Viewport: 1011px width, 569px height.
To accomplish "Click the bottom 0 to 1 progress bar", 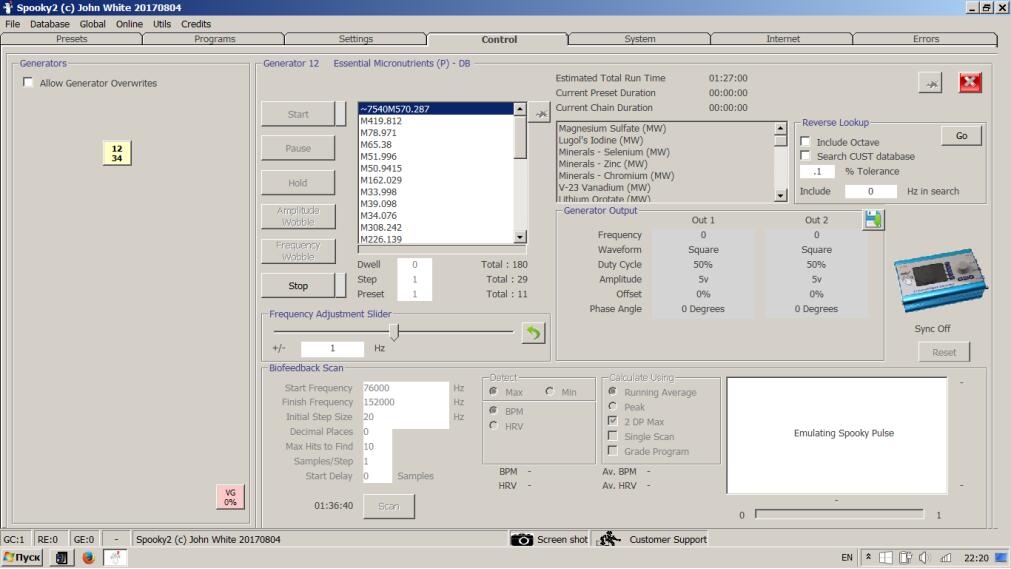I will coord(839,514).
